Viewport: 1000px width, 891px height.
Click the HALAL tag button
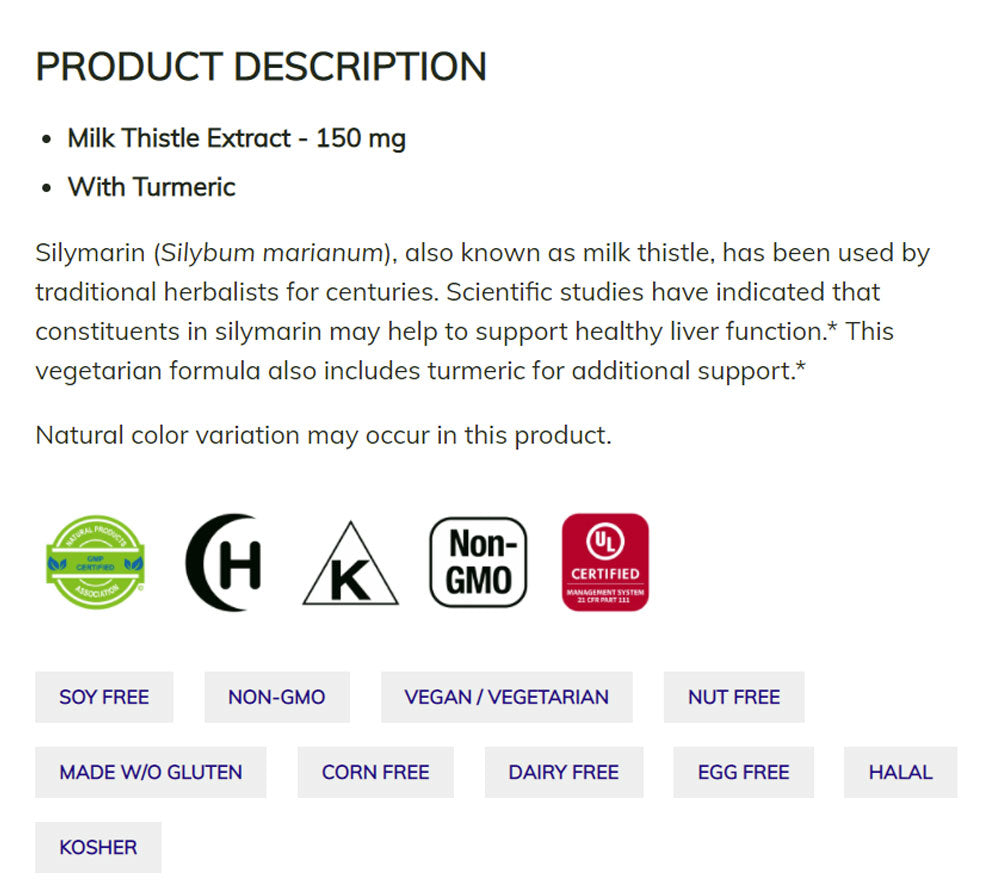[900, 772]
